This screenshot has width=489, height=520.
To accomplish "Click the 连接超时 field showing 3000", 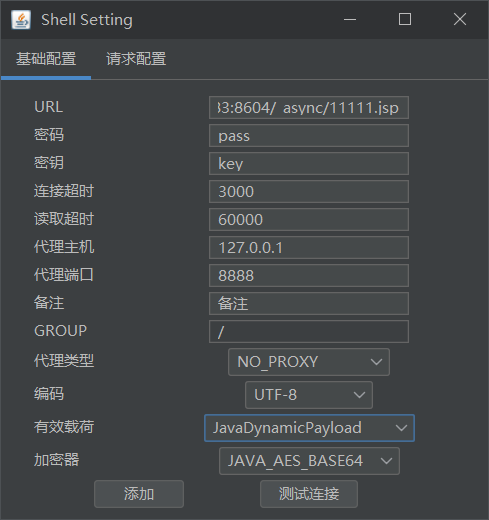I will coord(309,192).
